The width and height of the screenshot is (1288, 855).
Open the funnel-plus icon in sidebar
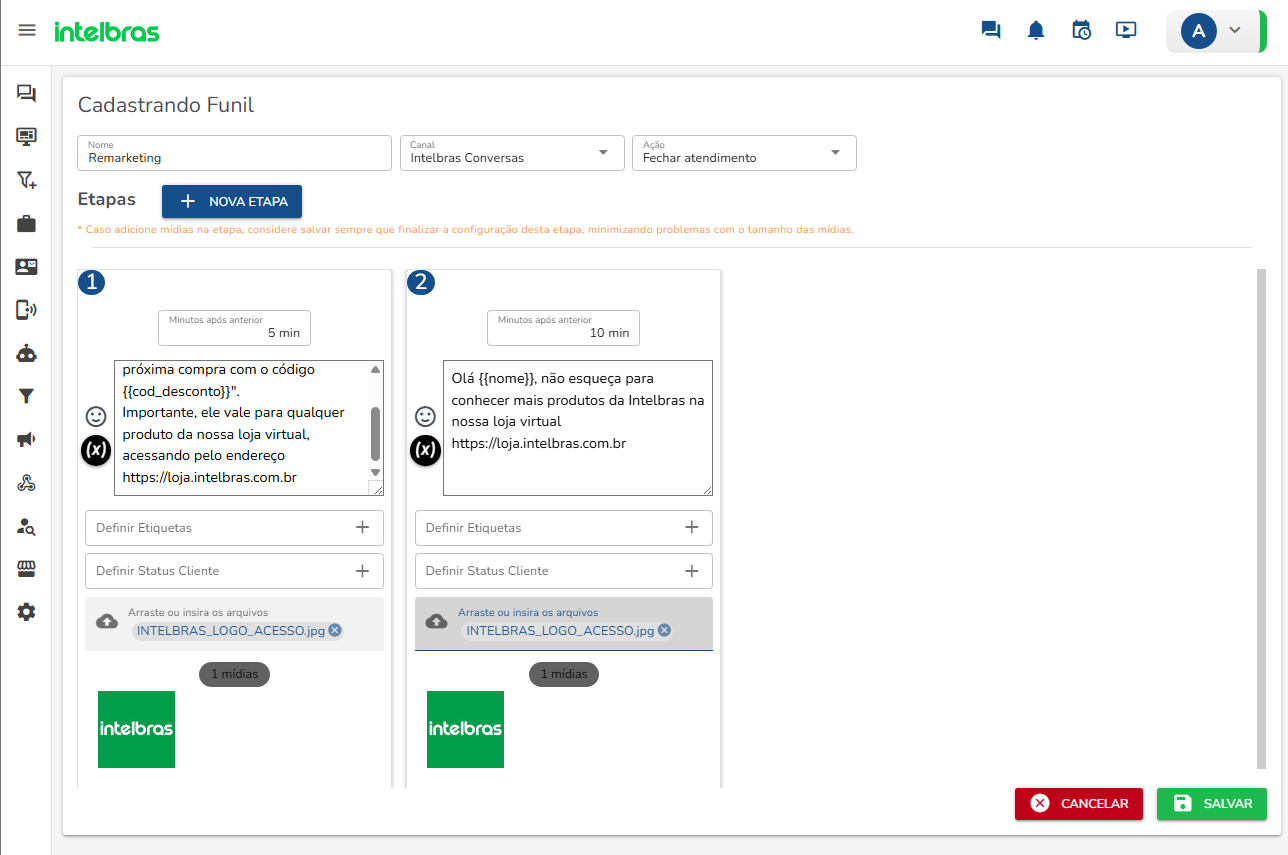26,180
